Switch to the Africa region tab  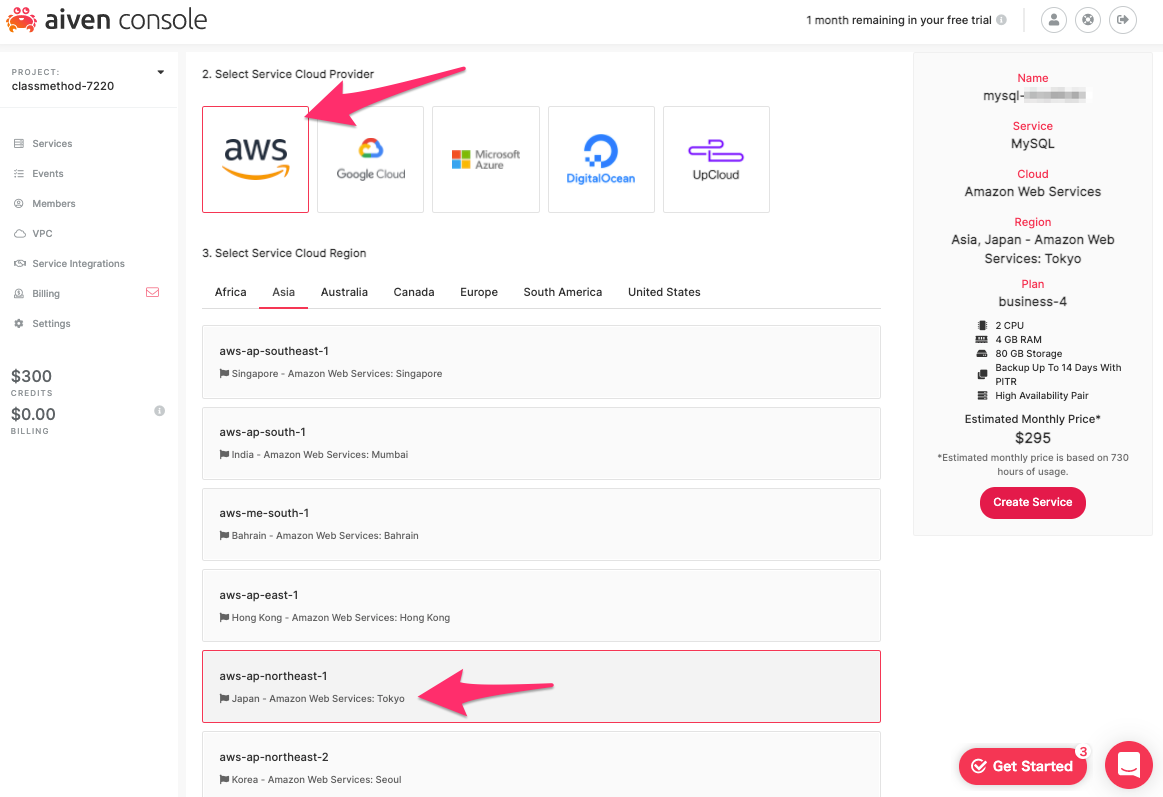click(230, 291)
